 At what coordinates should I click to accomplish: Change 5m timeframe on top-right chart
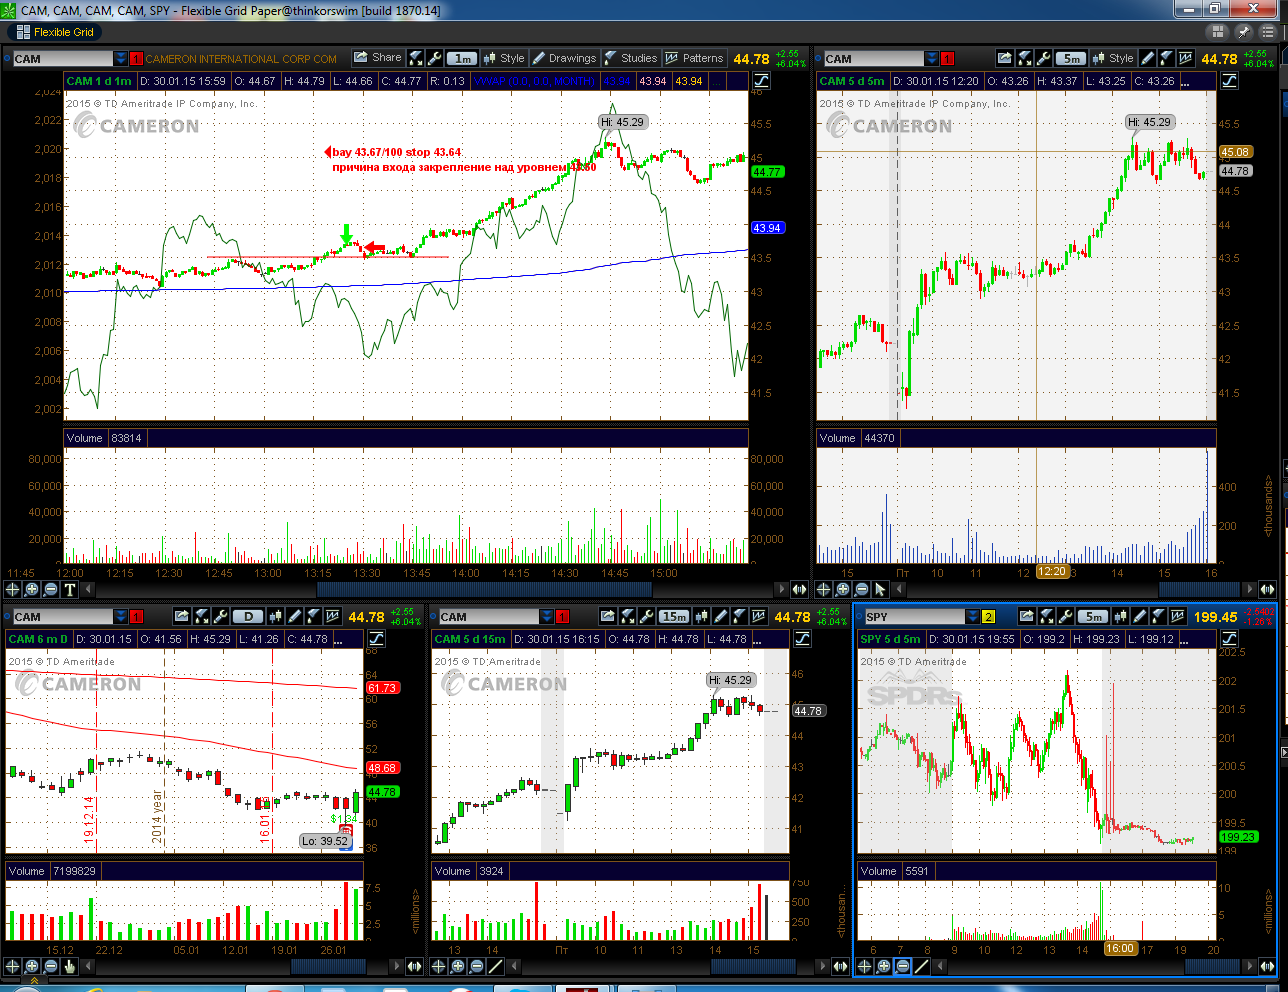(1071, 59)
